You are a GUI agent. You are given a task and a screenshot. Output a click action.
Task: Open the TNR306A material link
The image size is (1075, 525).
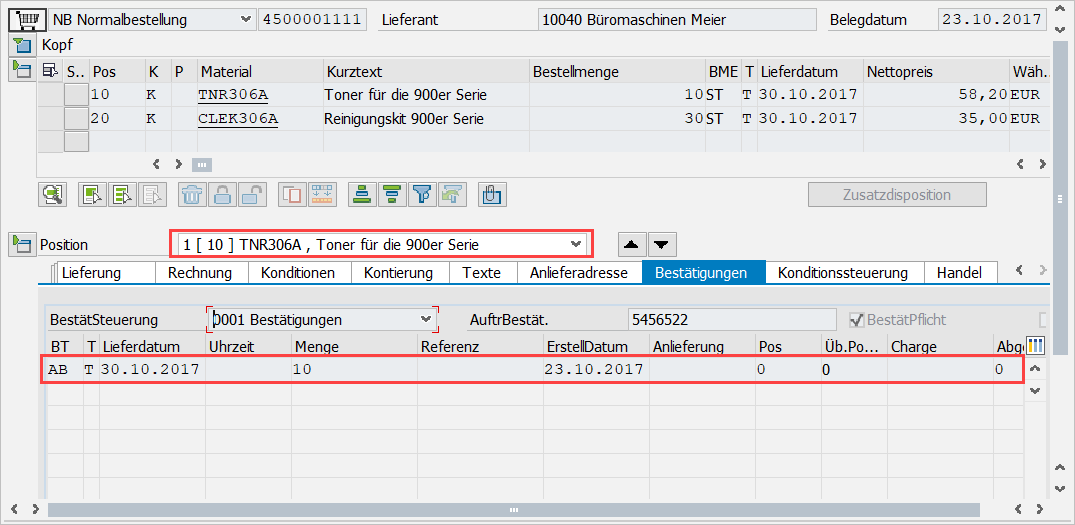pos(234,95)
